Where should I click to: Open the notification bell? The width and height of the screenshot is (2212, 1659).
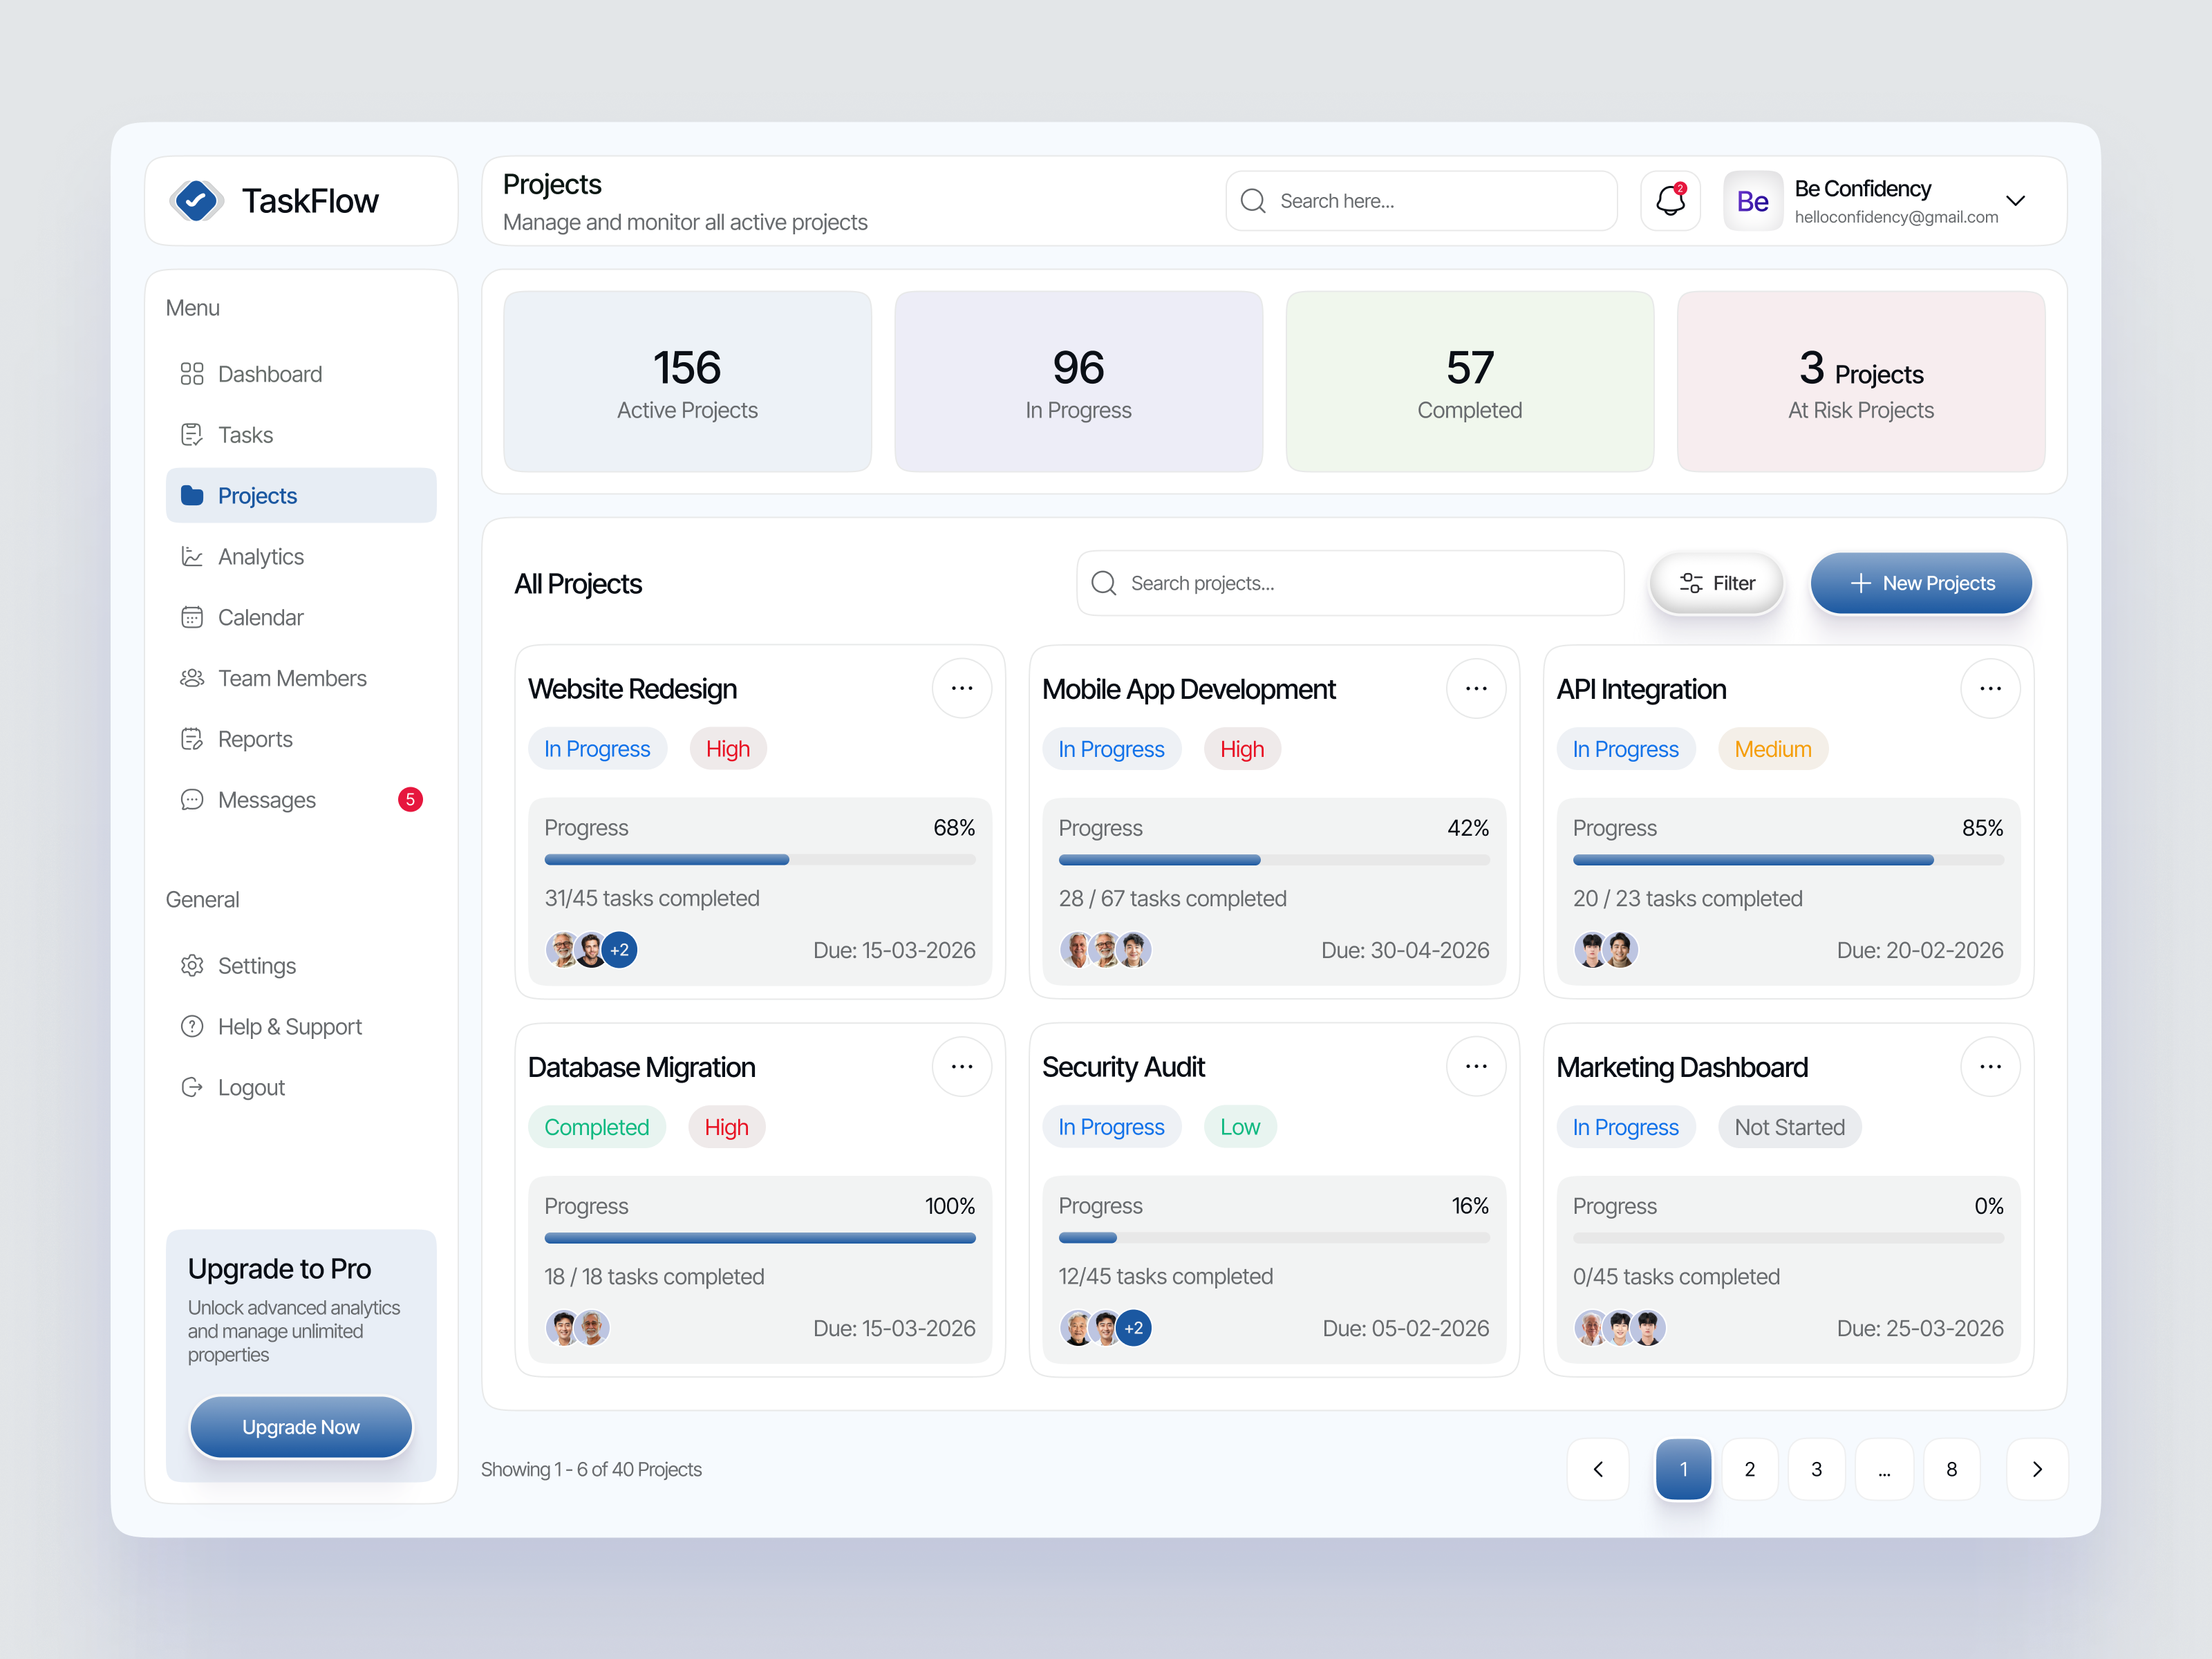(x=1669, y=200)
